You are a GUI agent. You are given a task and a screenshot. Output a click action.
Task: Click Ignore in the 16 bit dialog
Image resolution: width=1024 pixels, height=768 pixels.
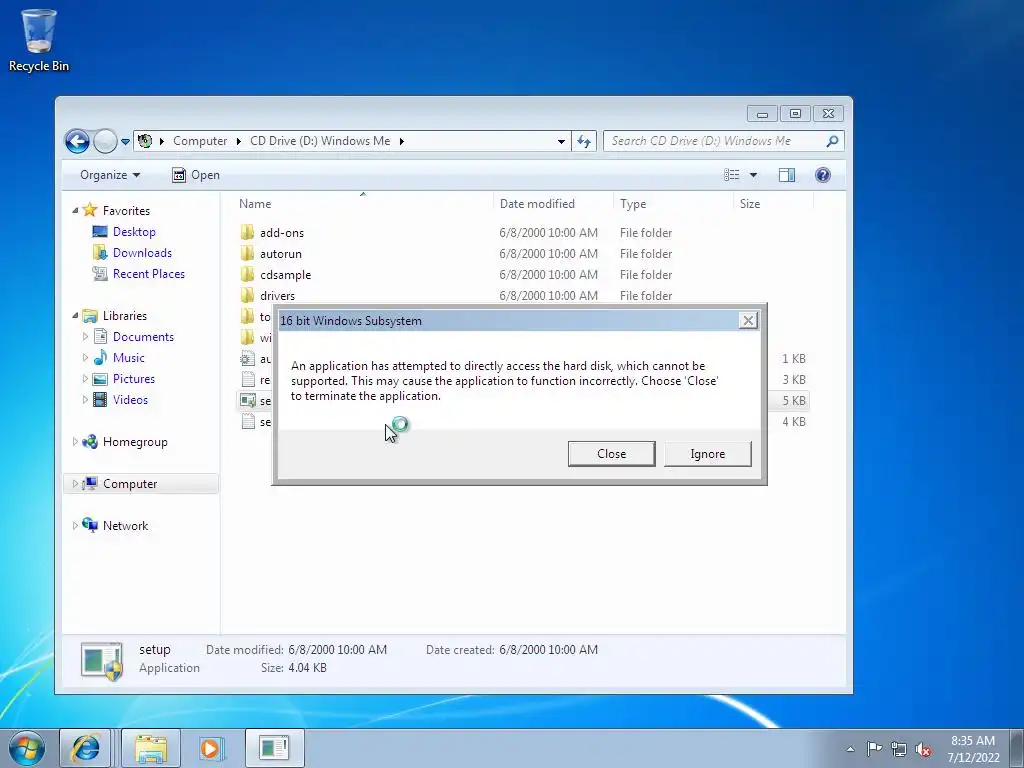[707, 454]
